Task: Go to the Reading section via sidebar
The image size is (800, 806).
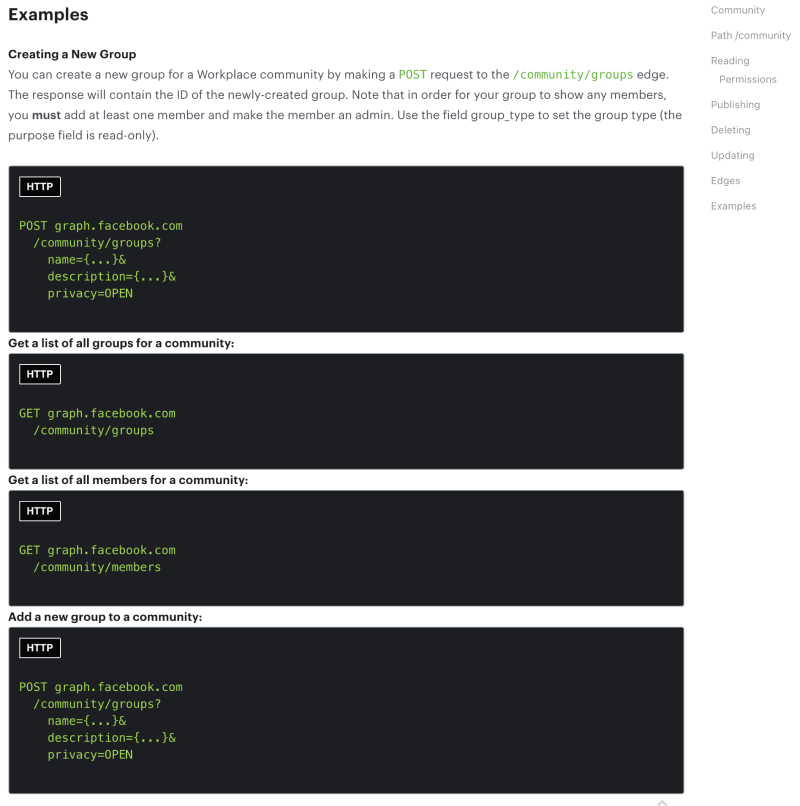Action: 730,60
